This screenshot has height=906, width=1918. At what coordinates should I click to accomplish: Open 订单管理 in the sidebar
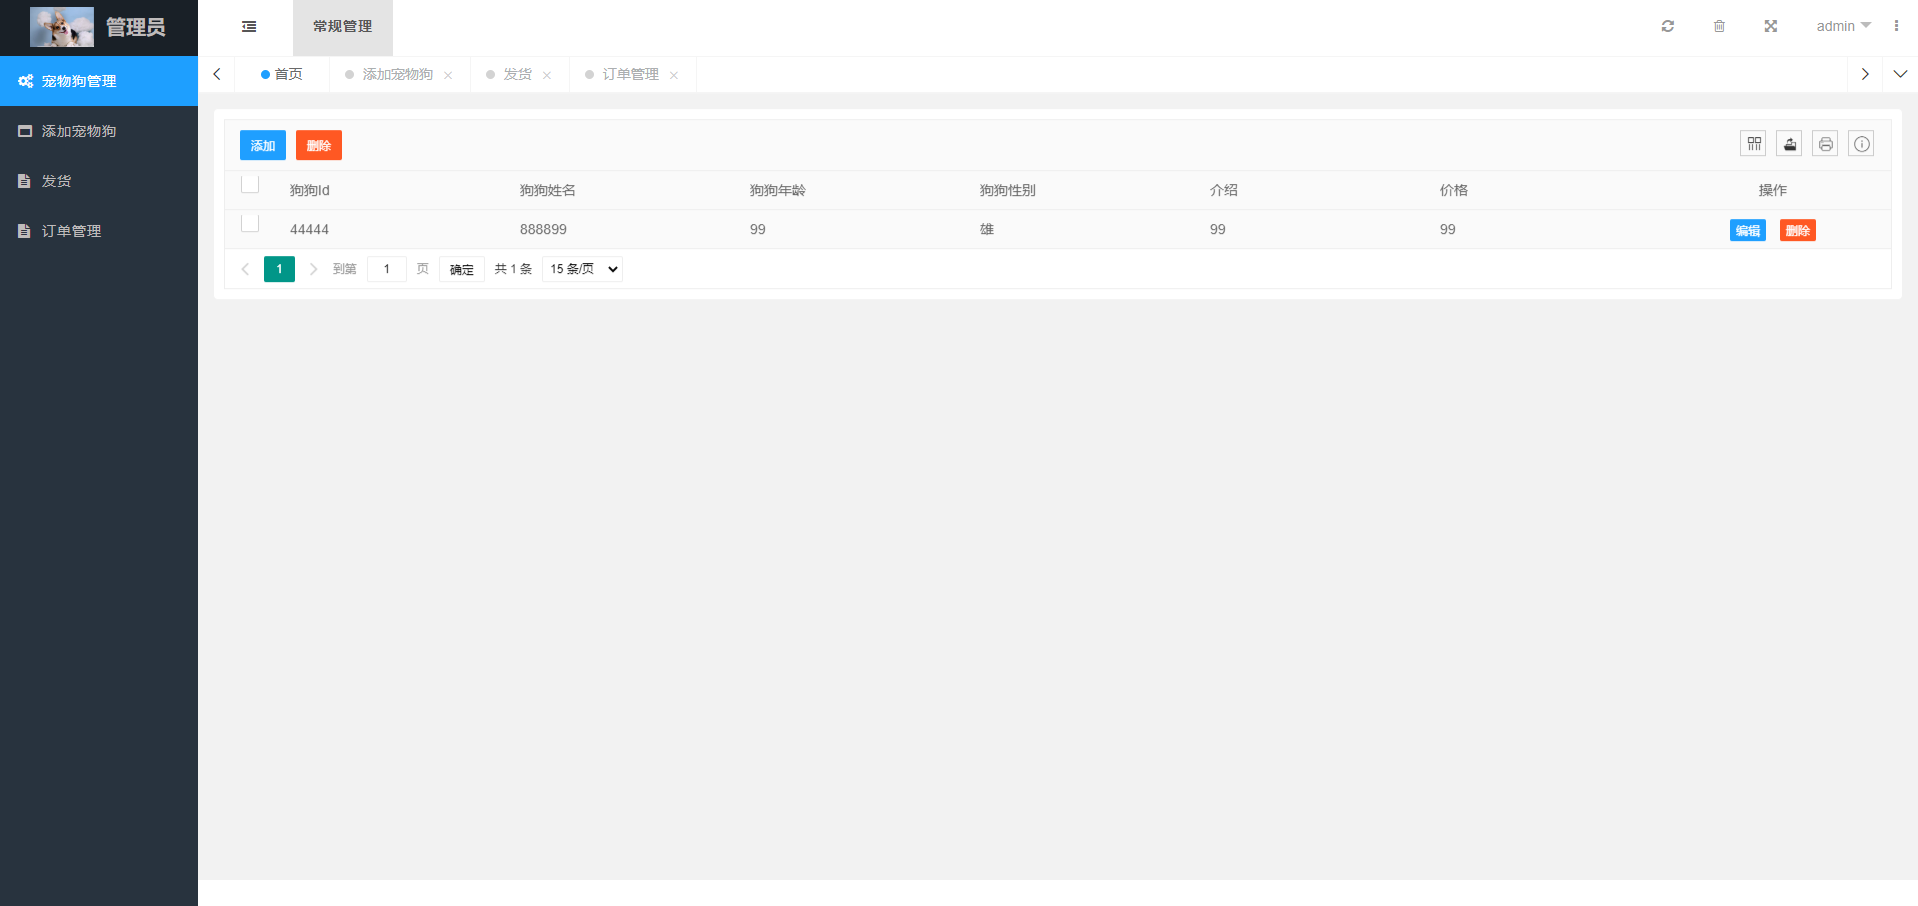click(99, 231)
